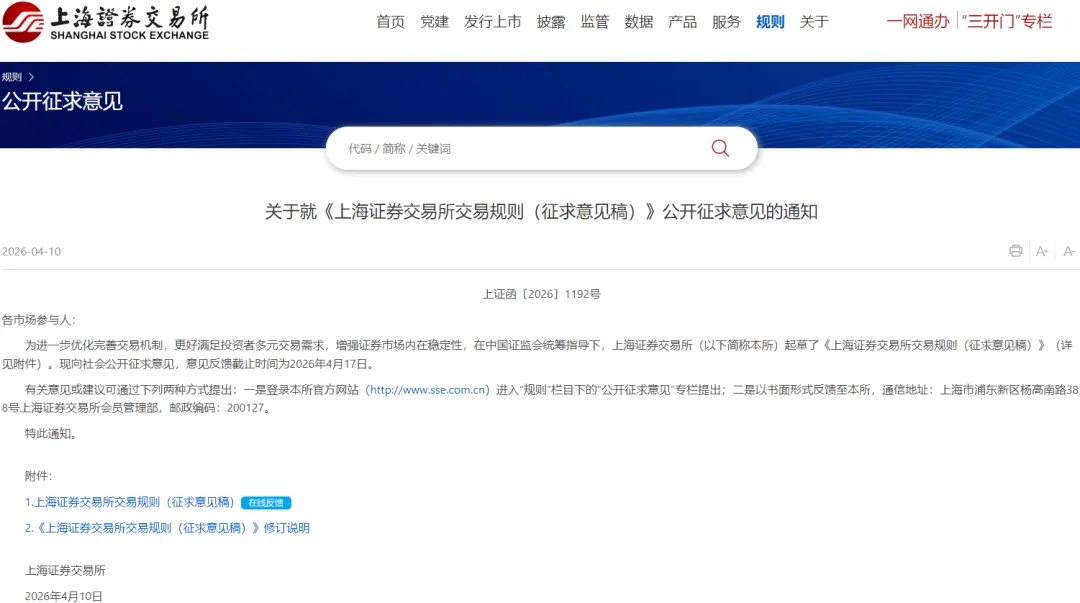Click the A+ icon to enlarge text
Image resolution: width=1080 pixels, height=603 pixels.
tap(1041, 251)
